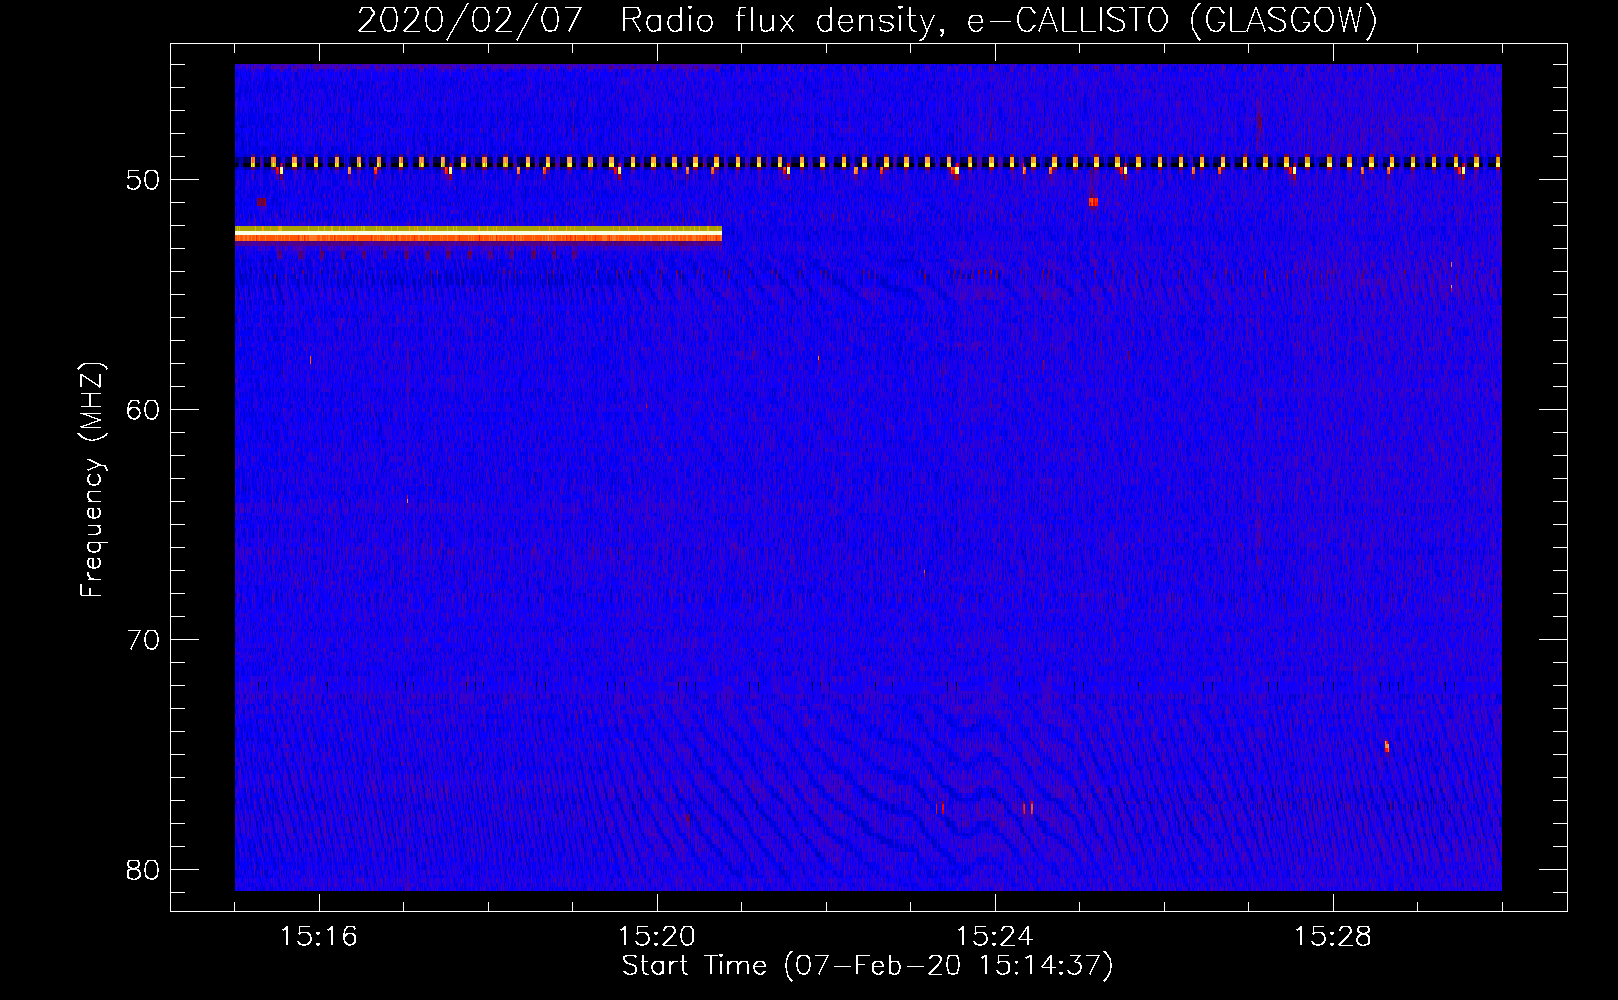Click the dotted interference line near 49 MHz
Image resolution: width=1618 pixels, height=1000 pixels.
(x=868, y=162)
